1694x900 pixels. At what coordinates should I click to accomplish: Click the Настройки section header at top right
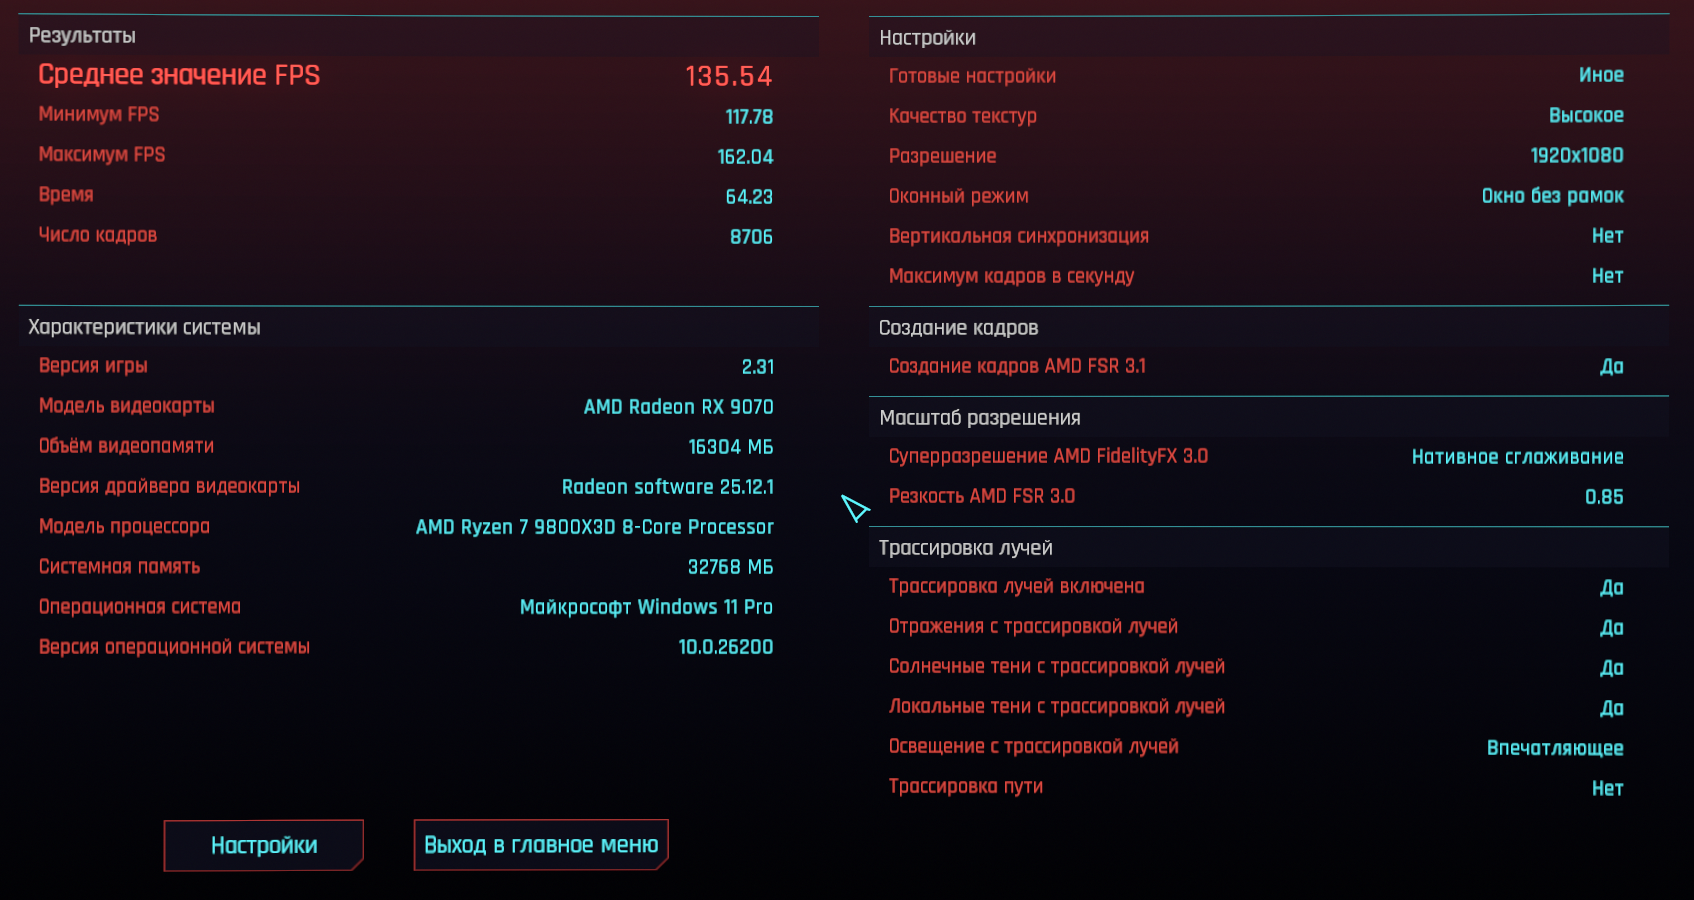[x=927, y=38]
